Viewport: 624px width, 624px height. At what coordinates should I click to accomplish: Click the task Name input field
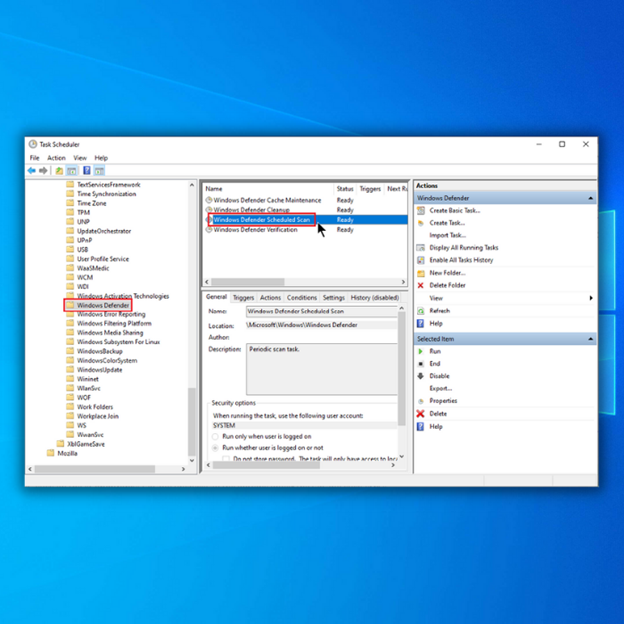pyautogui.click(x=322, y=311)
